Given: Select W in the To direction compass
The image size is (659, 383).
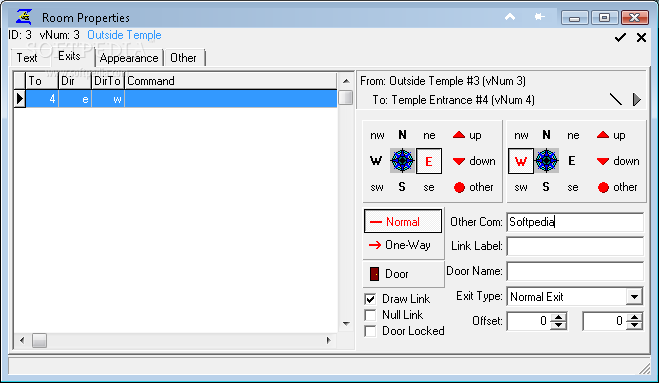Looking at the screenshot, I should (x=521, y=161).
